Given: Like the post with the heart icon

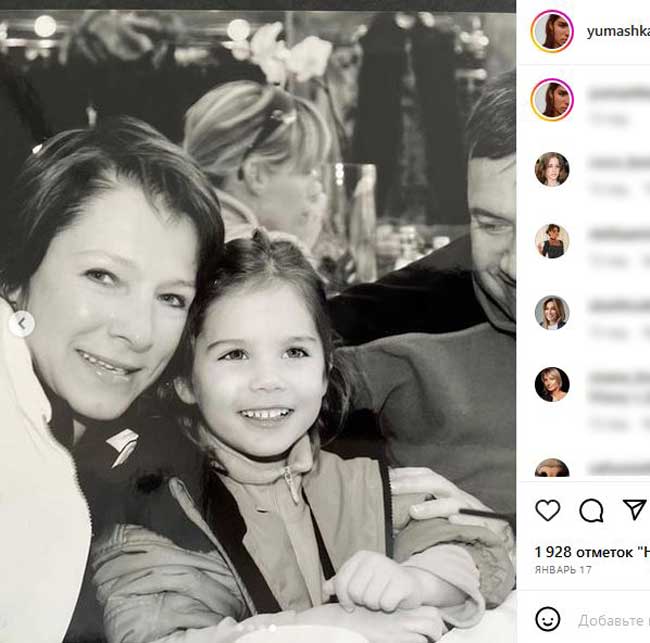Looking at the screenshot, I should [548, 510].
